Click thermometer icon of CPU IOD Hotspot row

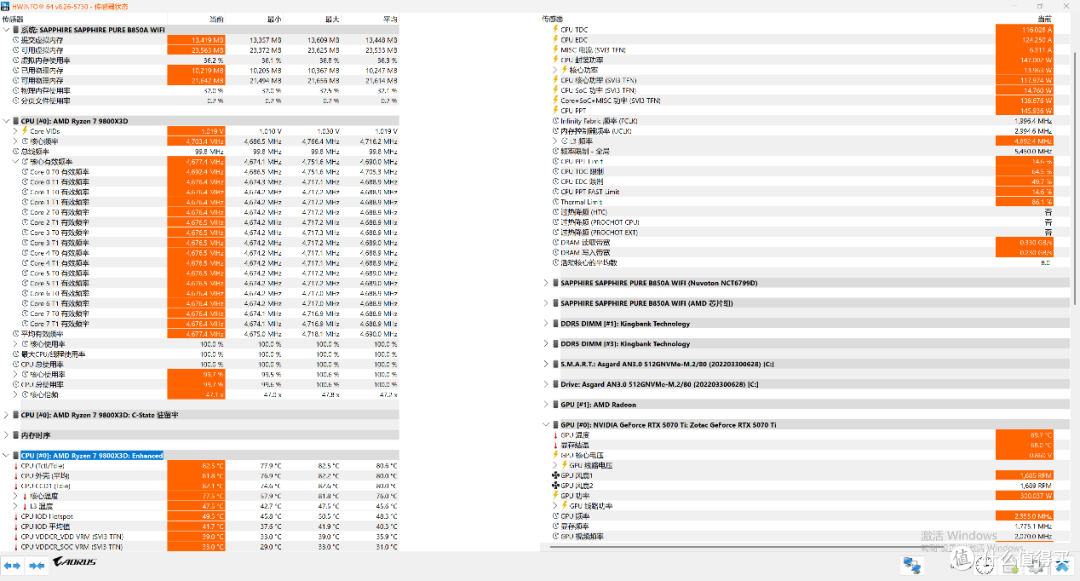[16, 516]
